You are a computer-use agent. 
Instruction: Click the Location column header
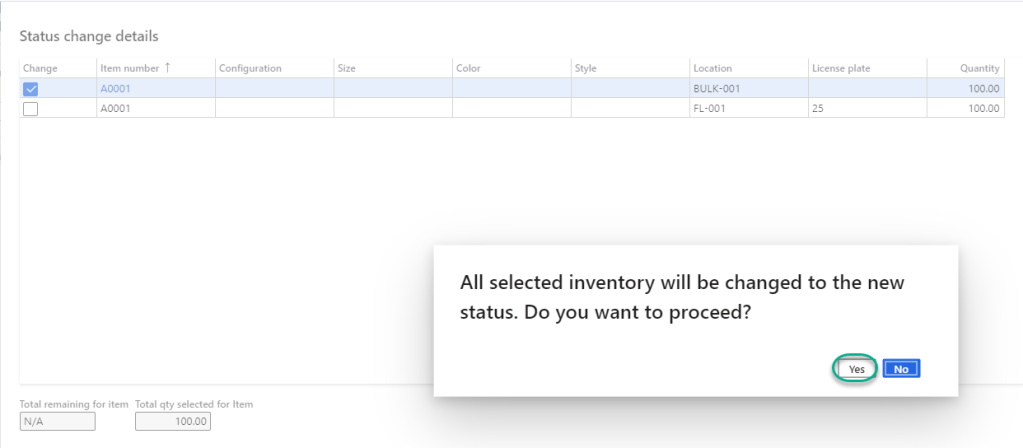click(712, 68)
